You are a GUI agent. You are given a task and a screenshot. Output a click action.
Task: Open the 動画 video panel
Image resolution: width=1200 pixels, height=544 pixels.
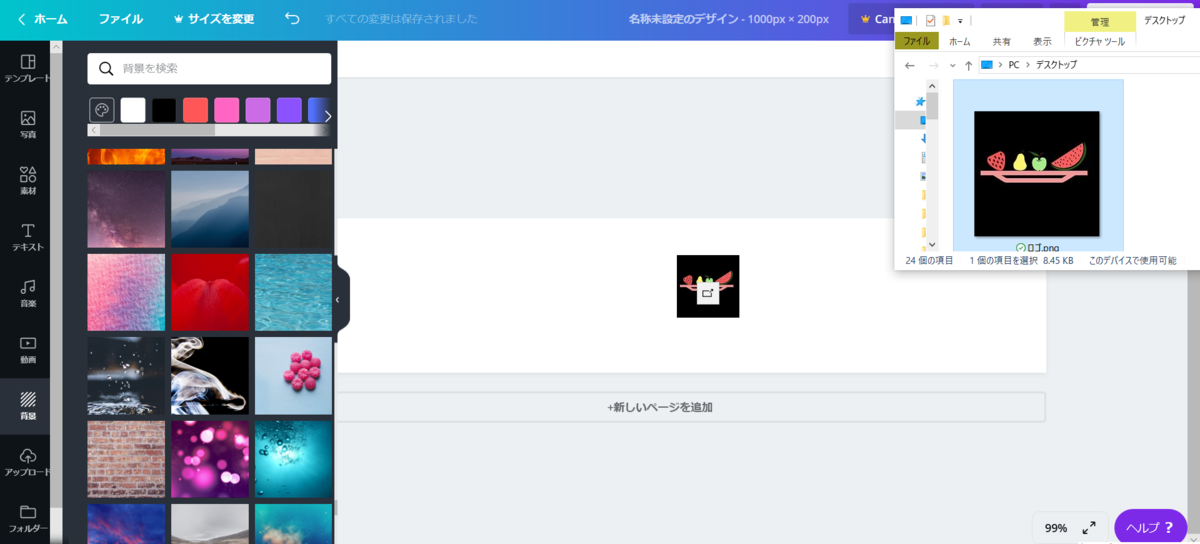click(28, 350)
